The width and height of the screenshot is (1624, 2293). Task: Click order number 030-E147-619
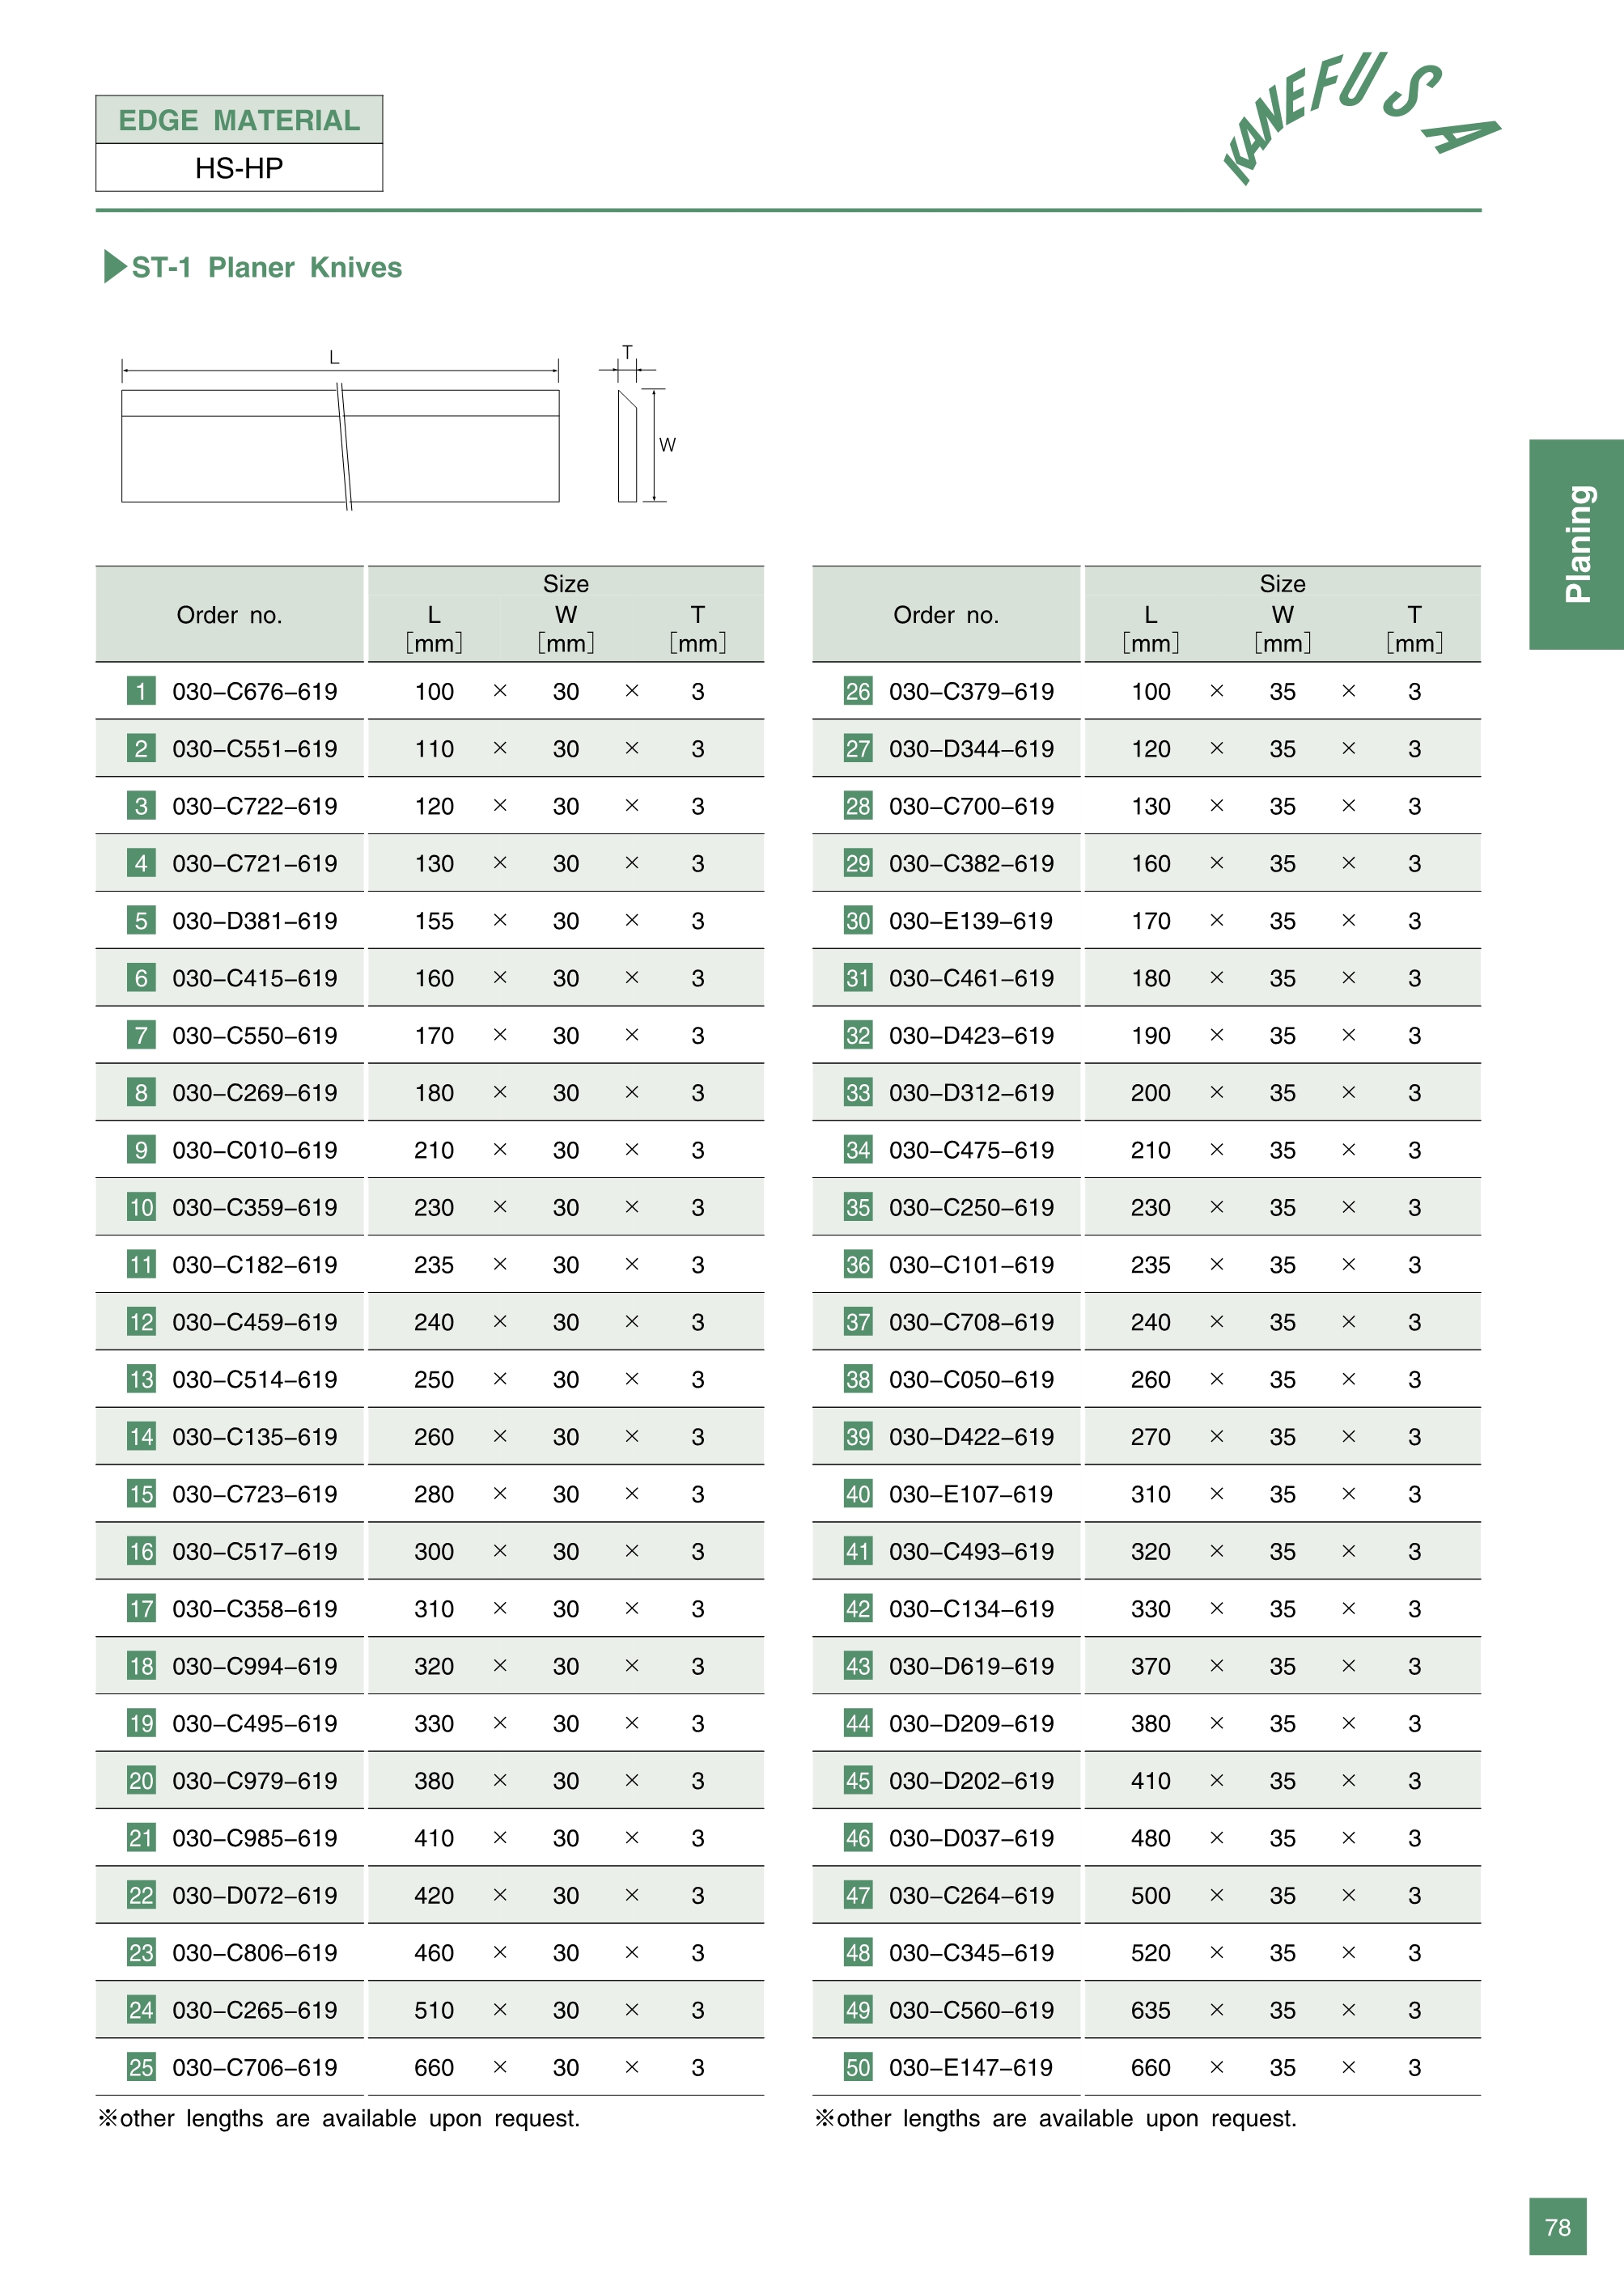970,2067
